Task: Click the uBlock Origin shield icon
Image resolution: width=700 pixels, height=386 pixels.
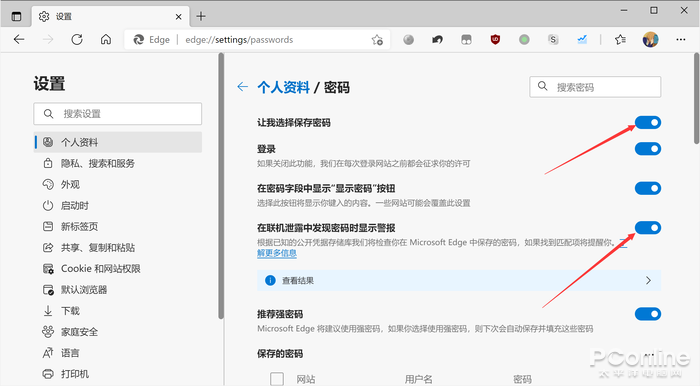Action: (495, 40)
